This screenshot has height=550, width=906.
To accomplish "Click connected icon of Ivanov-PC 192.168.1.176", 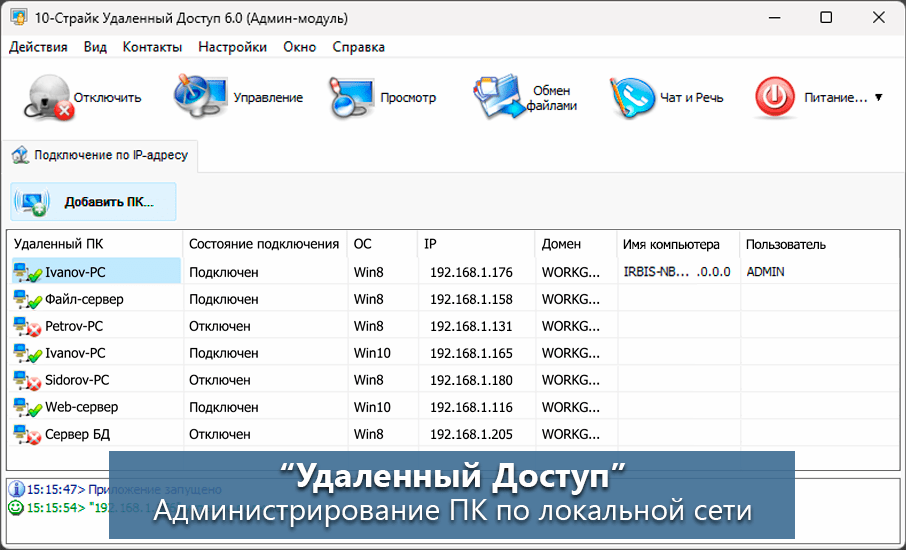I will pyautogui.click(x=28, y=272).
